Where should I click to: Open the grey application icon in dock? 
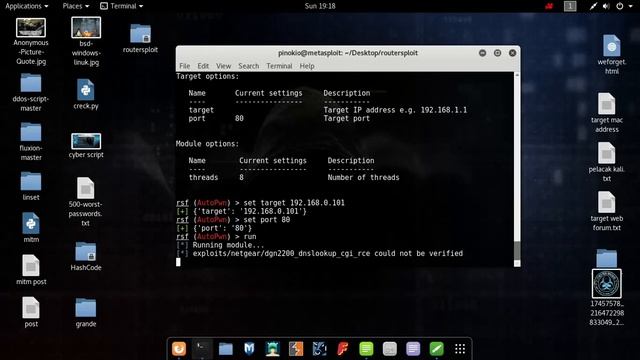[x=389, y=349]
